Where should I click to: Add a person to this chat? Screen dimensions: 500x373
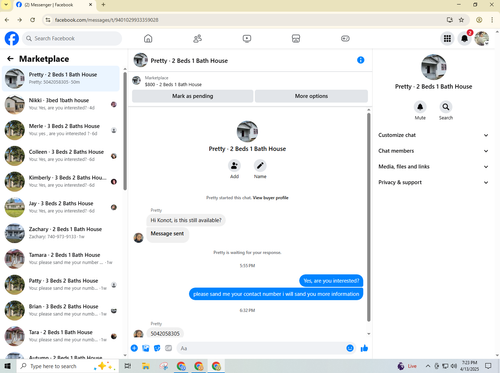tap(234, 166)
